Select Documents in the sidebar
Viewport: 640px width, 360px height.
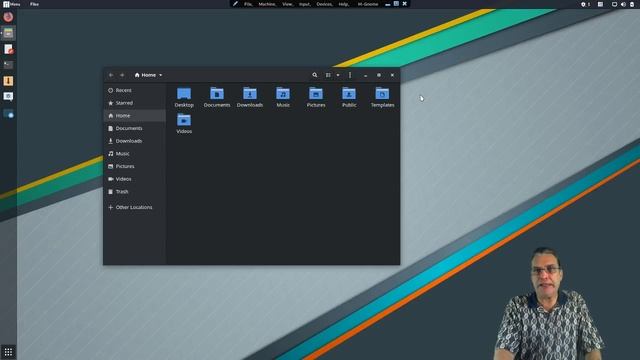(x=135, y=128)
